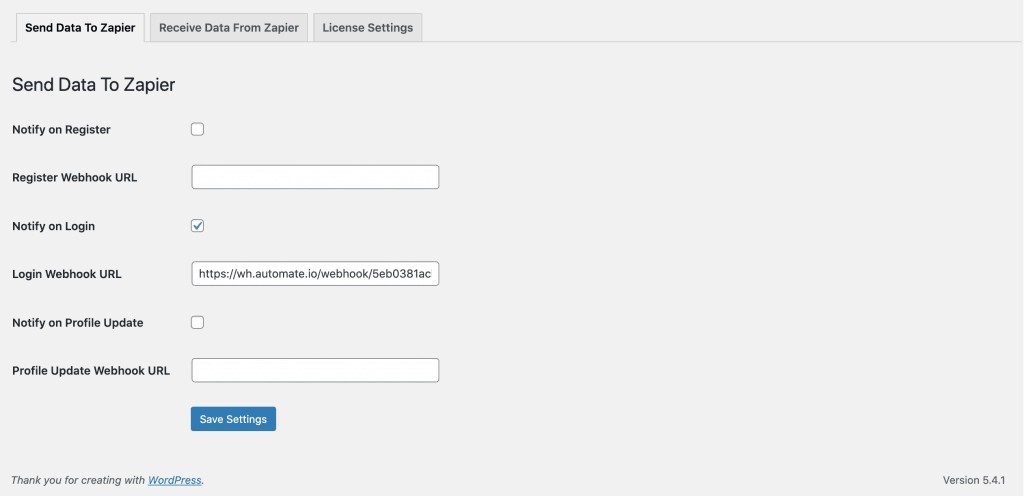This screenshot has height=496, width=1024.
Task: Switch to Receive Data From Zapier tab
Action: [229, 27]
